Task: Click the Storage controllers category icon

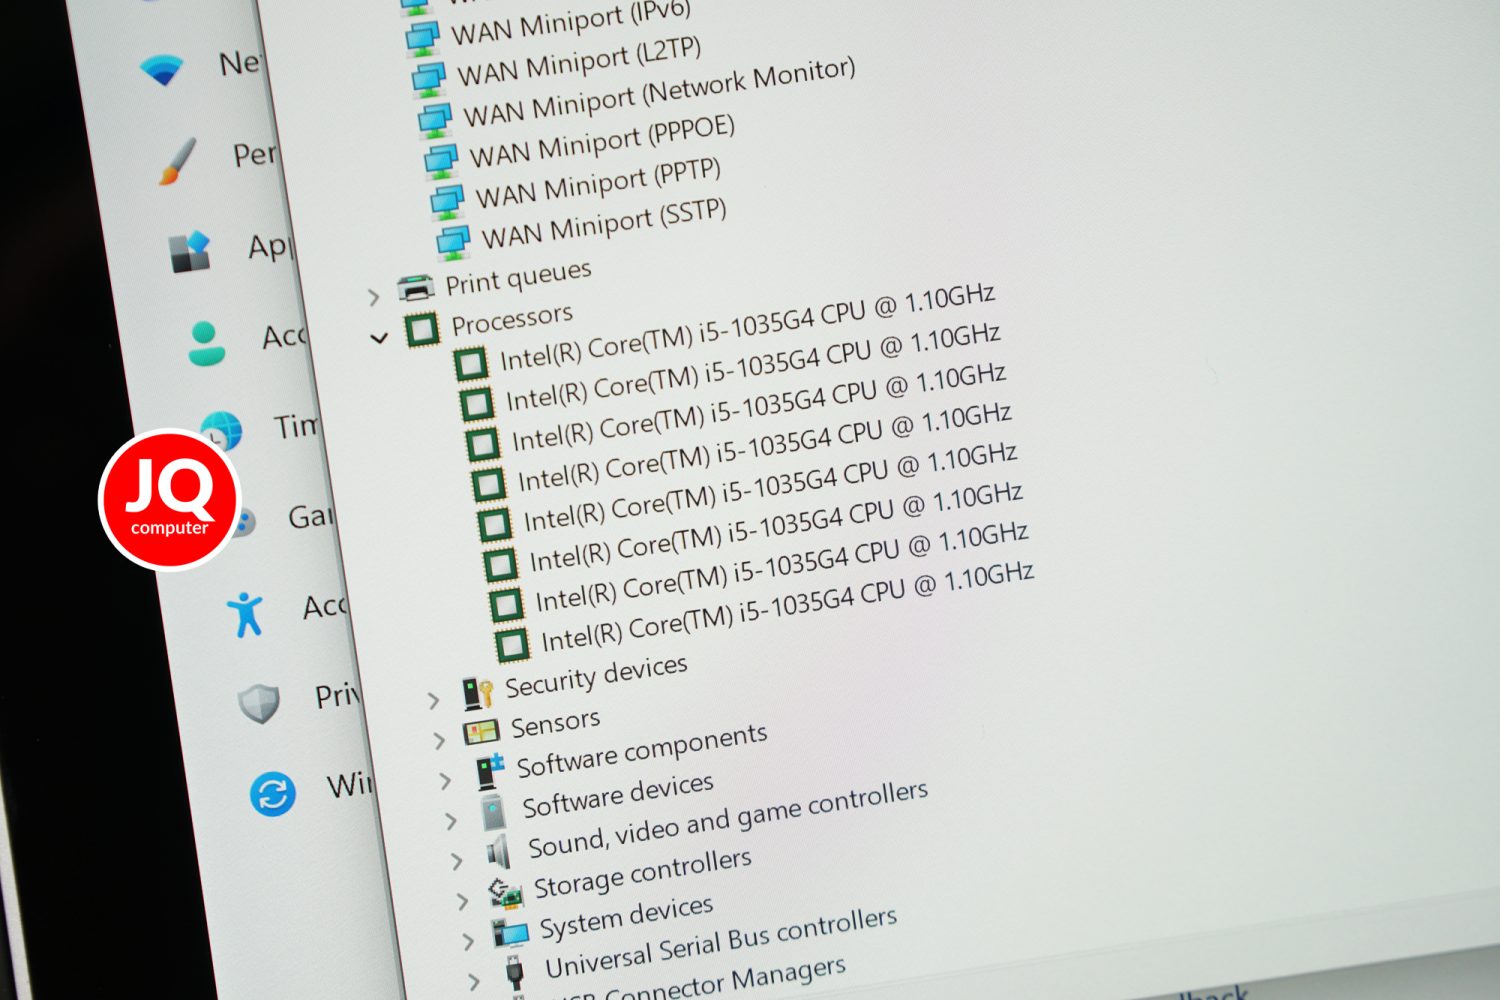Action: pos(506,892)
